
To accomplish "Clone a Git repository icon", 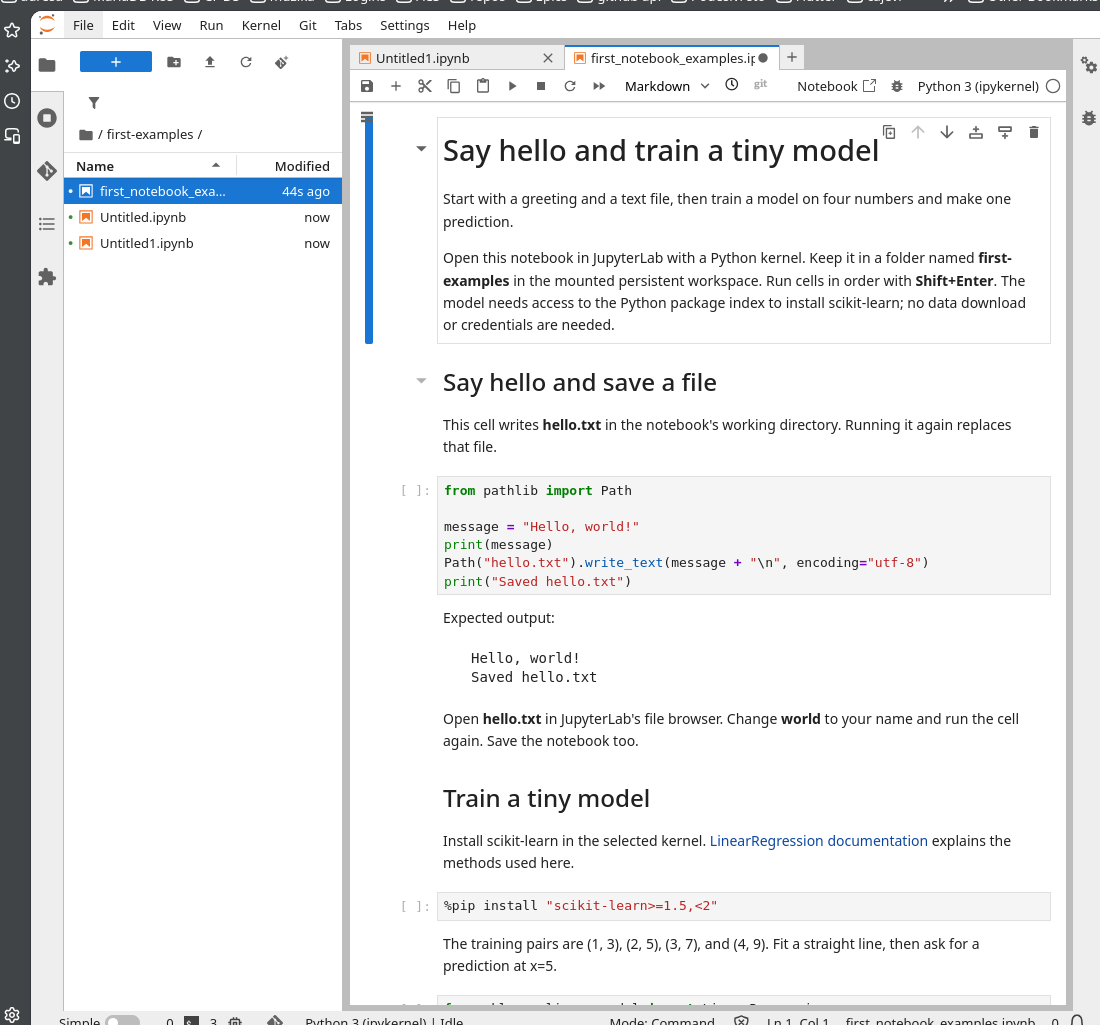I will 281,62.
